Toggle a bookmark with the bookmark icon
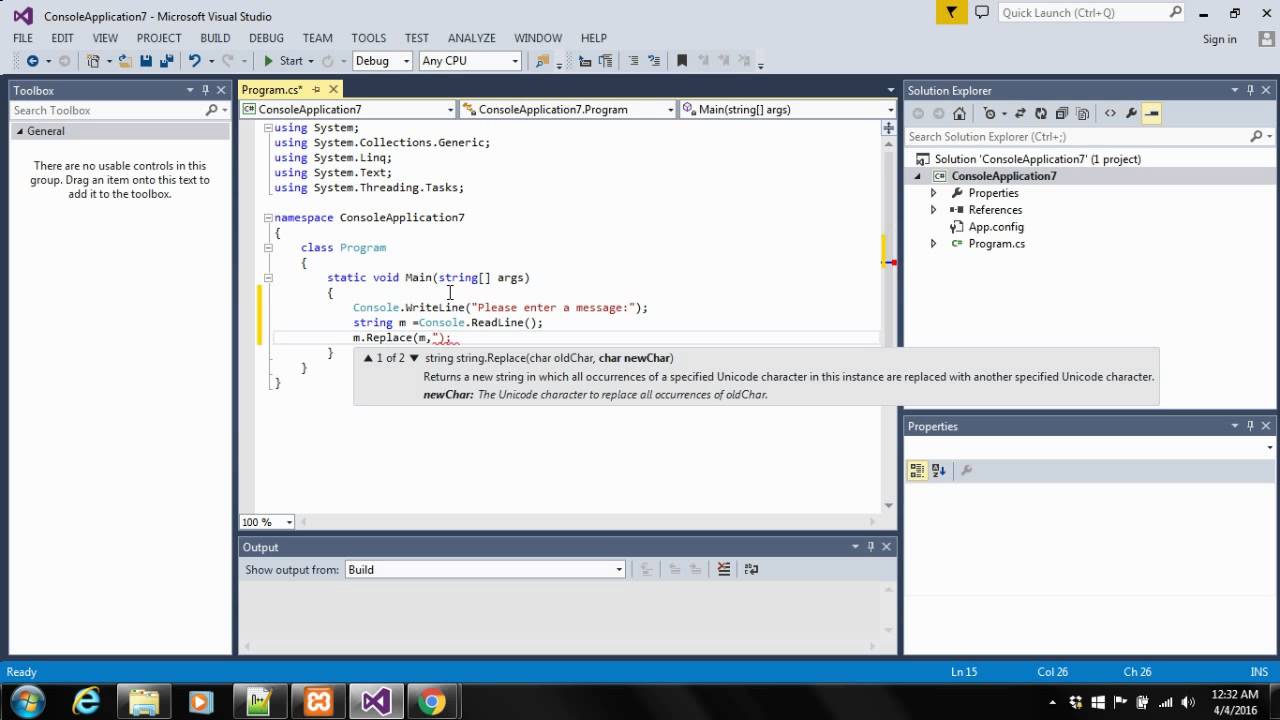 point(682,61)
